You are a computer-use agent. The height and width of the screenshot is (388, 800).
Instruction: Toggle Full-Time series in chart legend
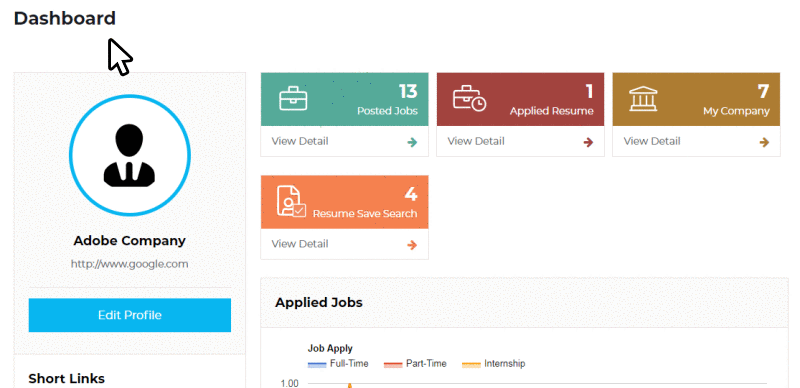(x=338, y=364)
